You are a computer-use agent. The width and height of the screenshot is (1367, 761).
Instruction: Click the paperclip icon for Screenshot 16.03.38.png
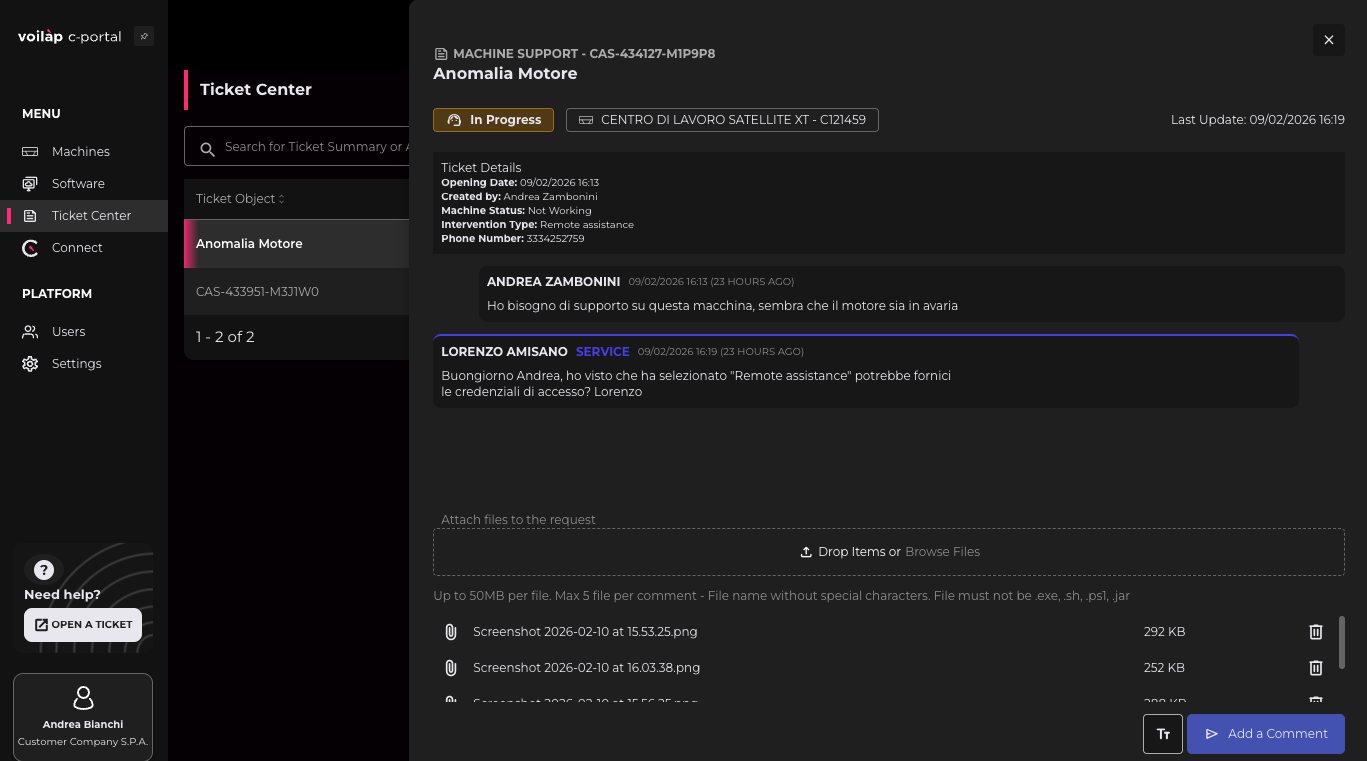(x=451, y=668)
